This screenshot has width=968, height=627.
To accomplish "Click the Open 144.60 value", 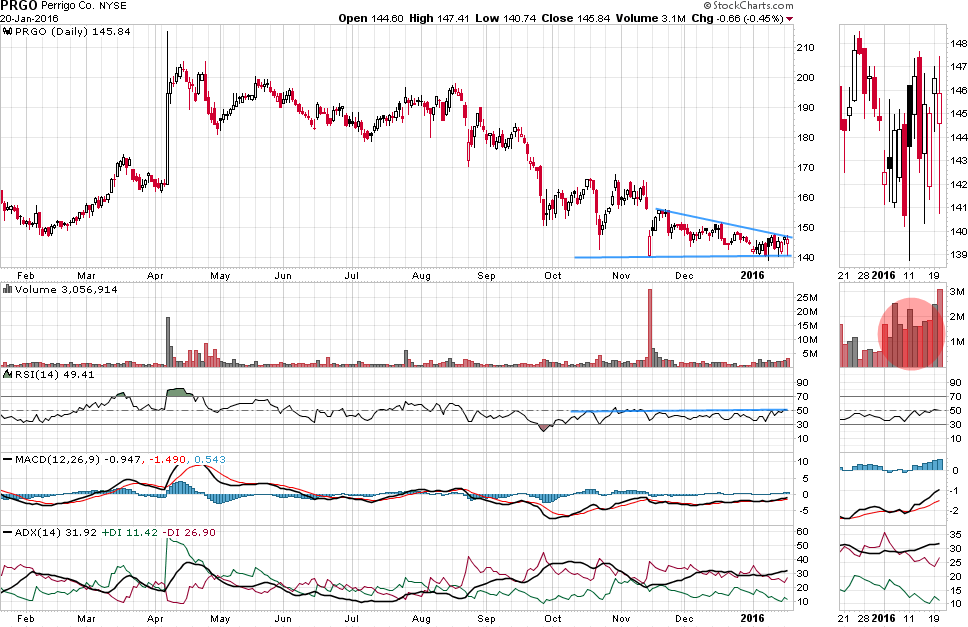I will click(371, 19).
